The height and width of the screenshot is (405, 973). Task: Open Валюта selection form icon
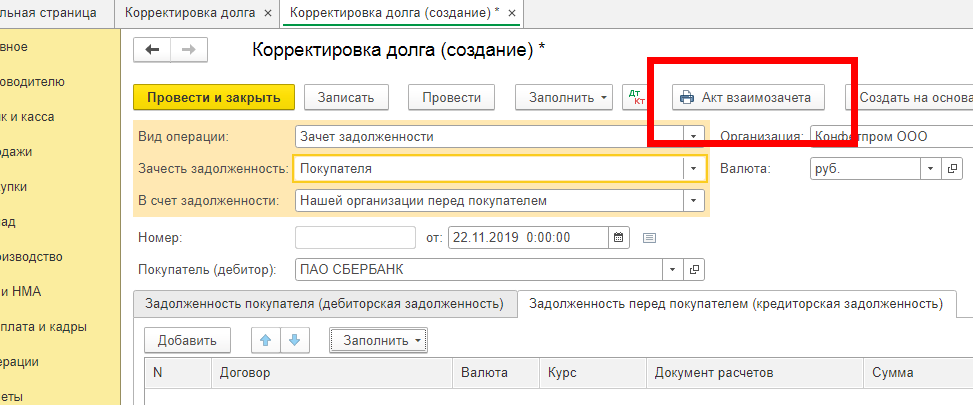pyautogui.click(x=952, y=169)
